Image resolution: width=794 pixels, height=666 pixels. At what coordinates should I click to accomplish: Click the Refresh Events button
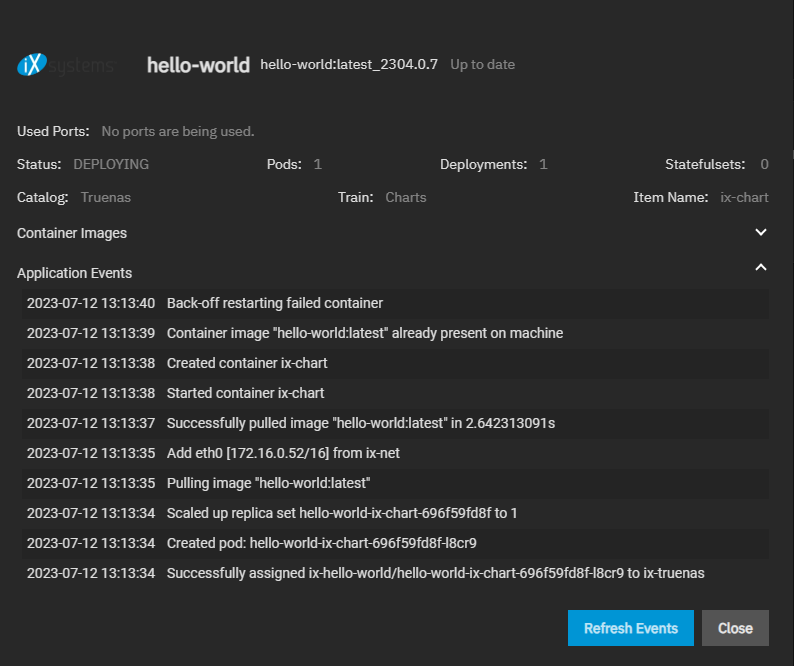tap(630, 628)
